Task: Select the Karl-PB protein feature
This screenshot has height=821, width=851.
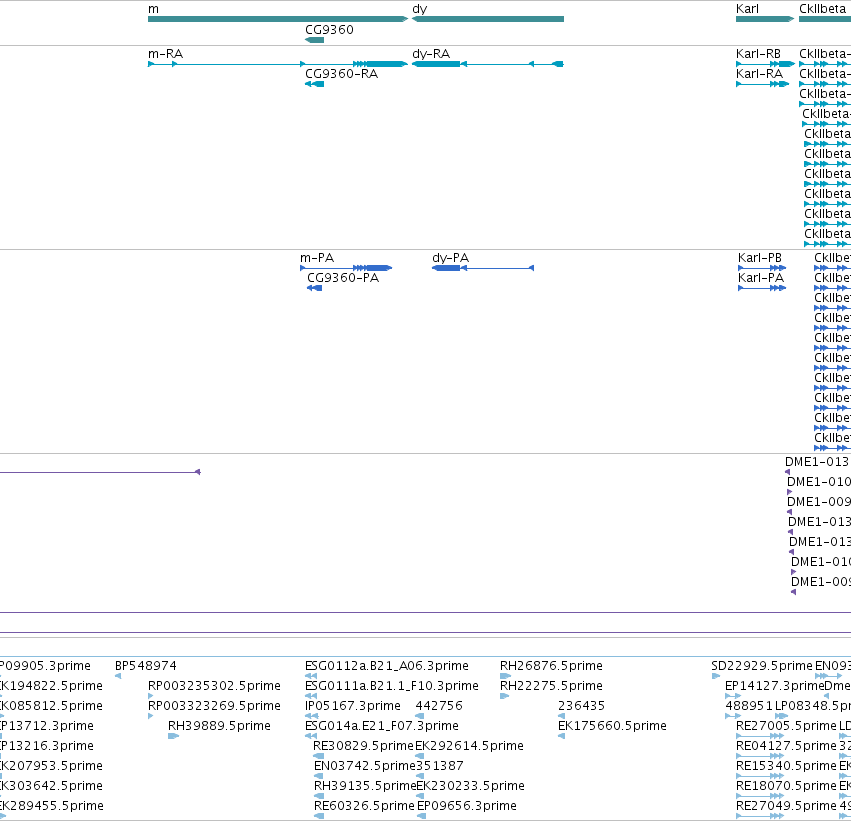Action: [762, 268]
